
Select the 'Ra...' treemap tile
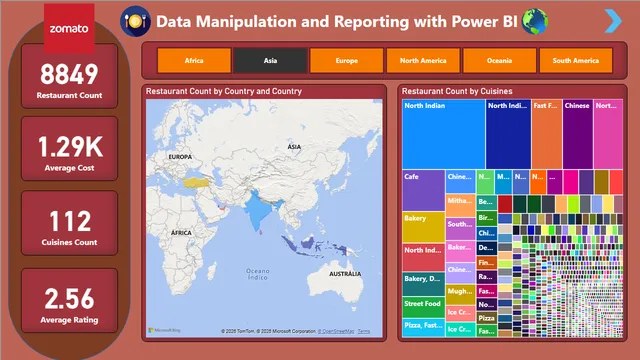pyautogui.click(x=487, y=277)
